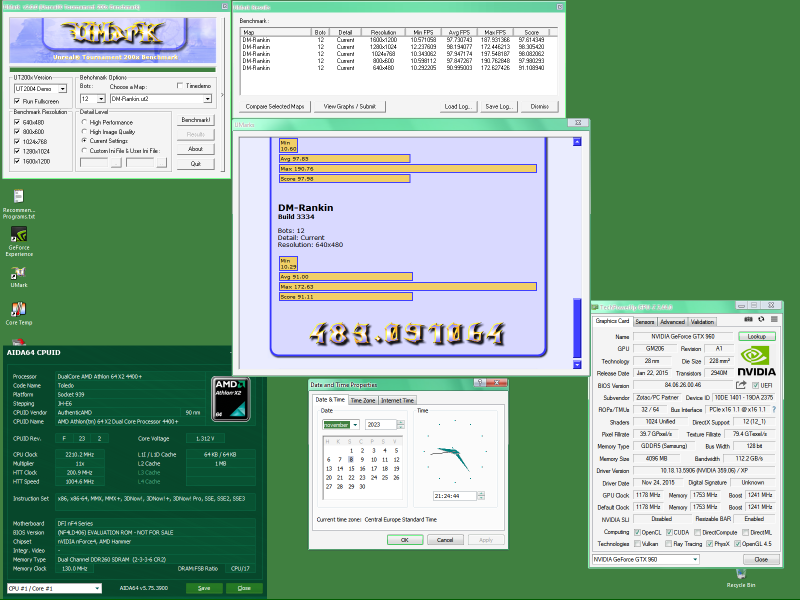Click OK in Date and Time Properties
Image resolution: width=800 pixels, height=600 pixels.
point(405,540)
